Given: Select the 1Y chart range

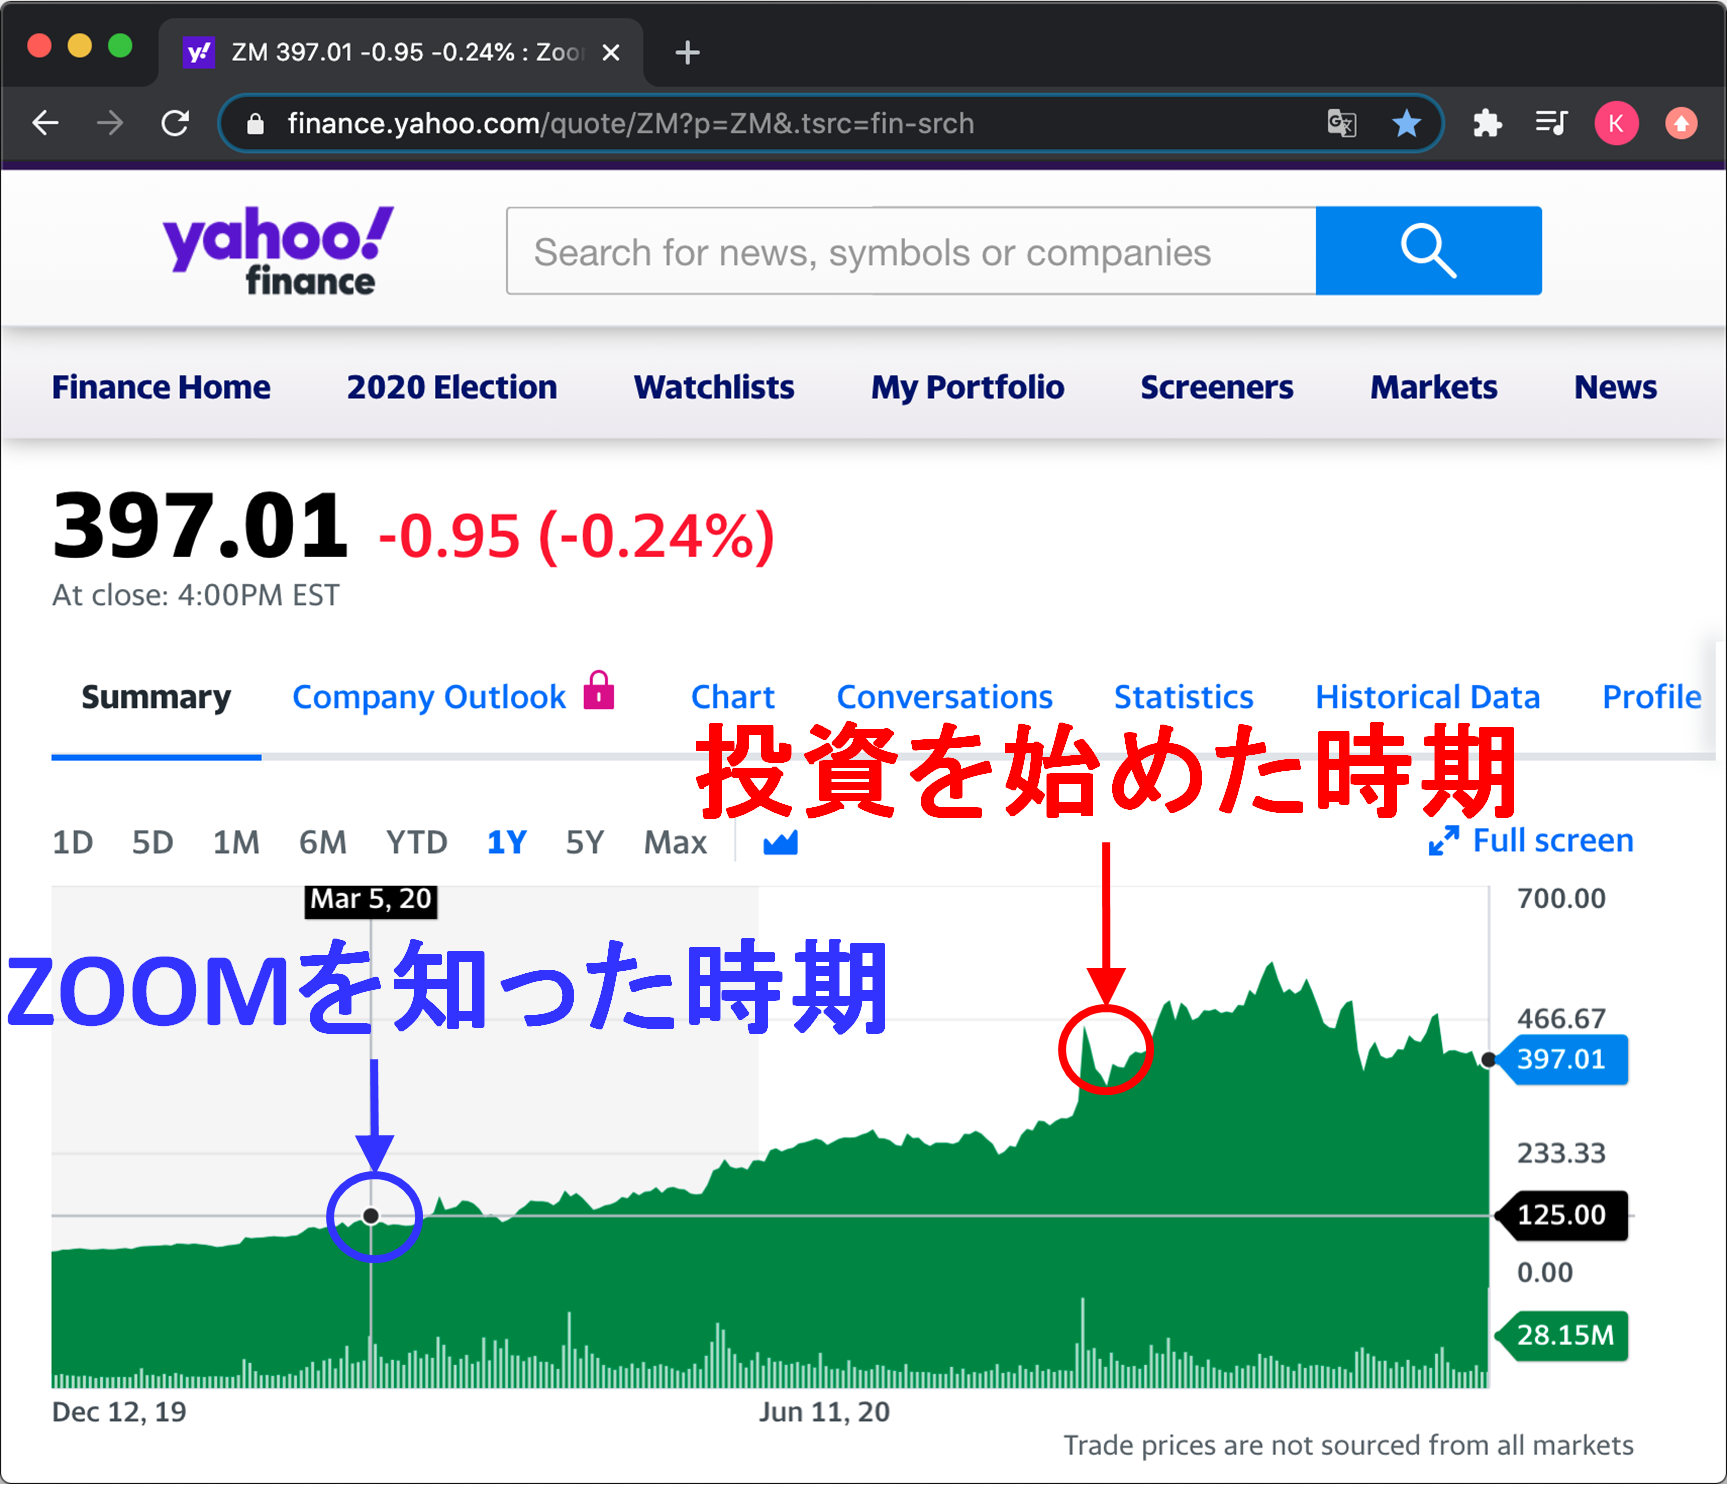Looking at the screenshot, I should pyautogui.click(x=507, y=842).
